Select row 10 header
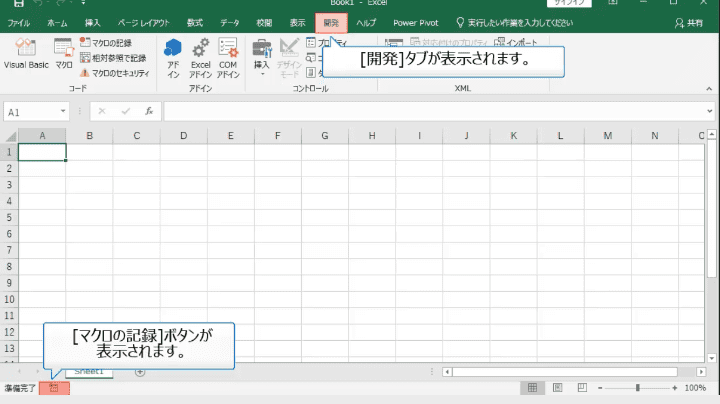The image size is (720, 404). click(x=9, y=299)
